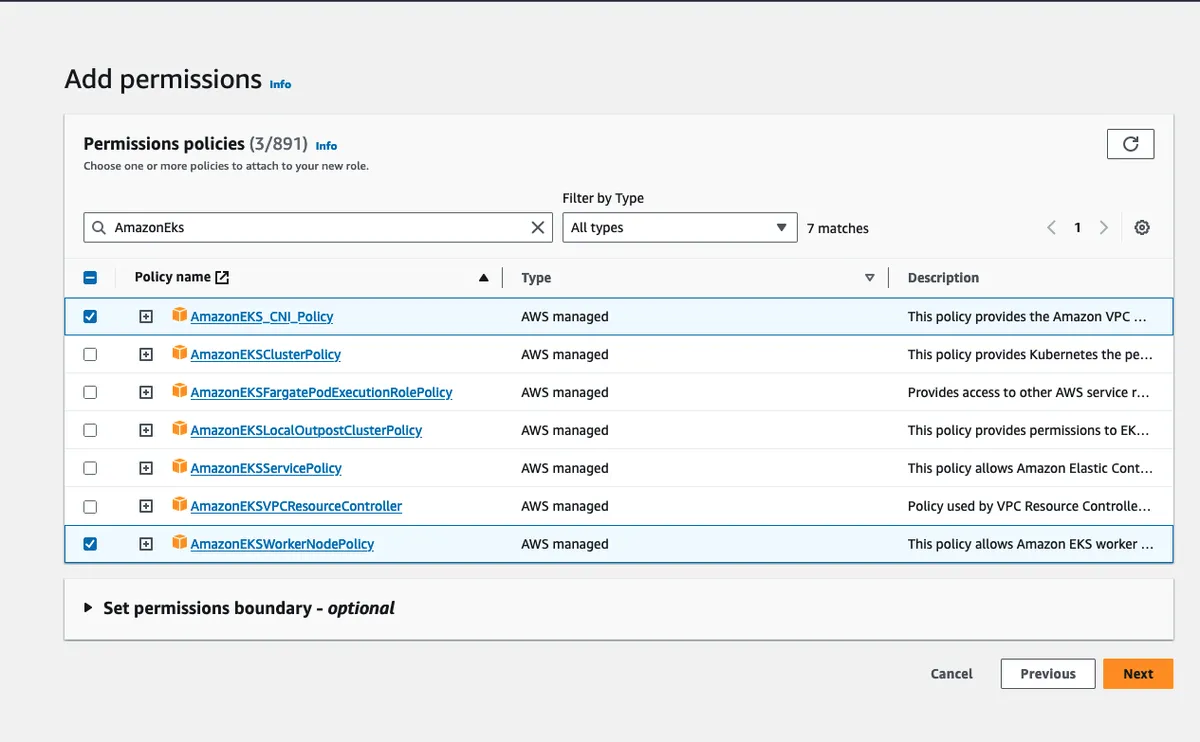Expand Set permissions boundary section
The image size is (1200, 742).
[88, 608]
